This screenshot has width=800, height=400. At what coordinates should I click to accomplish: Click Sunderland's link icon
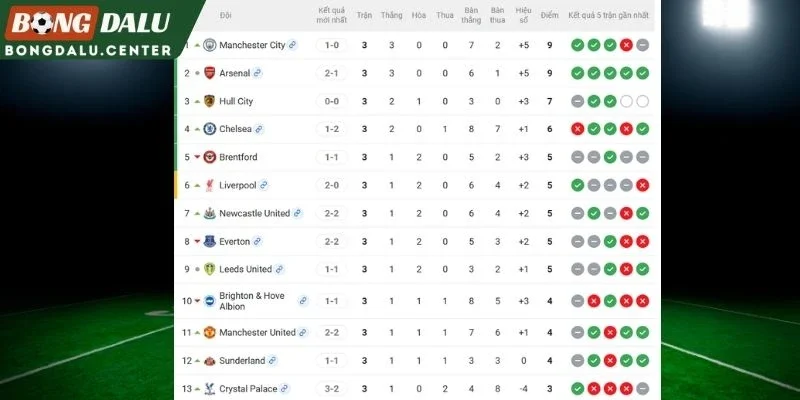pos(272,361)
